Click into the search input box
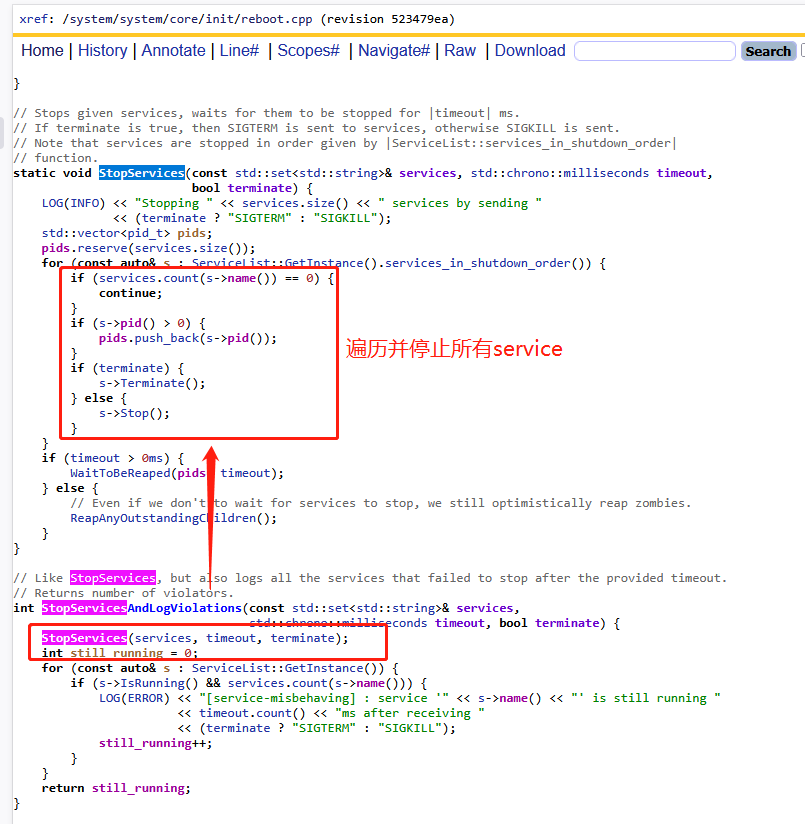The width and height of the screenshot is (805, 824). coord(655,49)
